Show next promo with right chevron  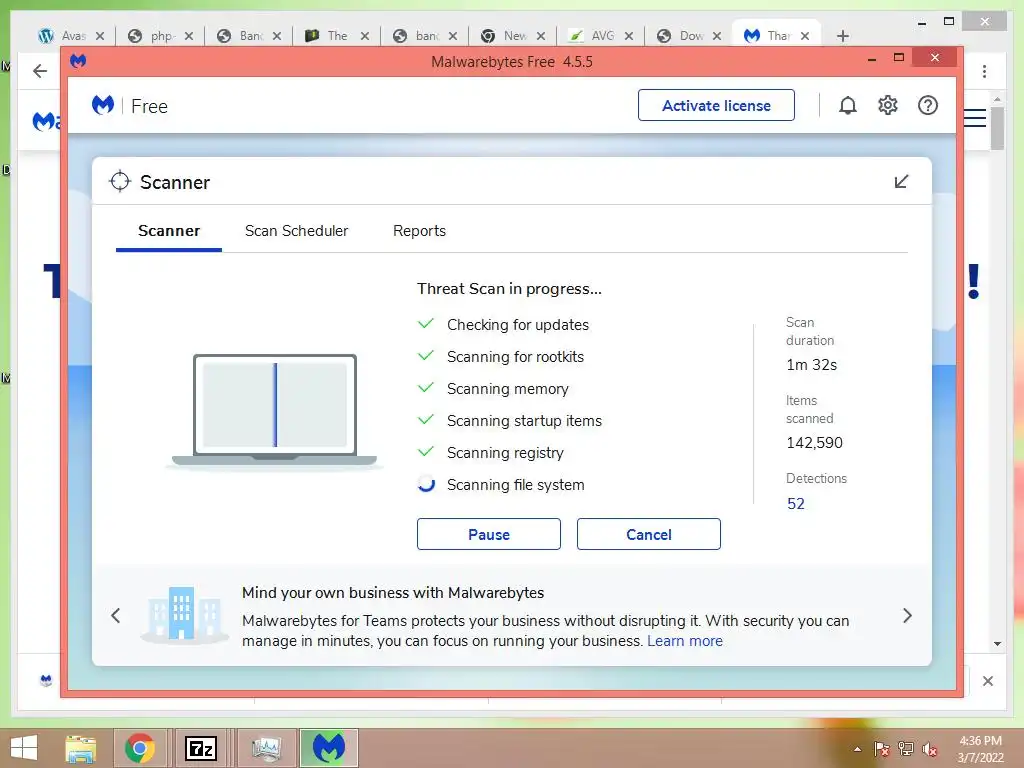pyautogui.click(x=907, y=615)
